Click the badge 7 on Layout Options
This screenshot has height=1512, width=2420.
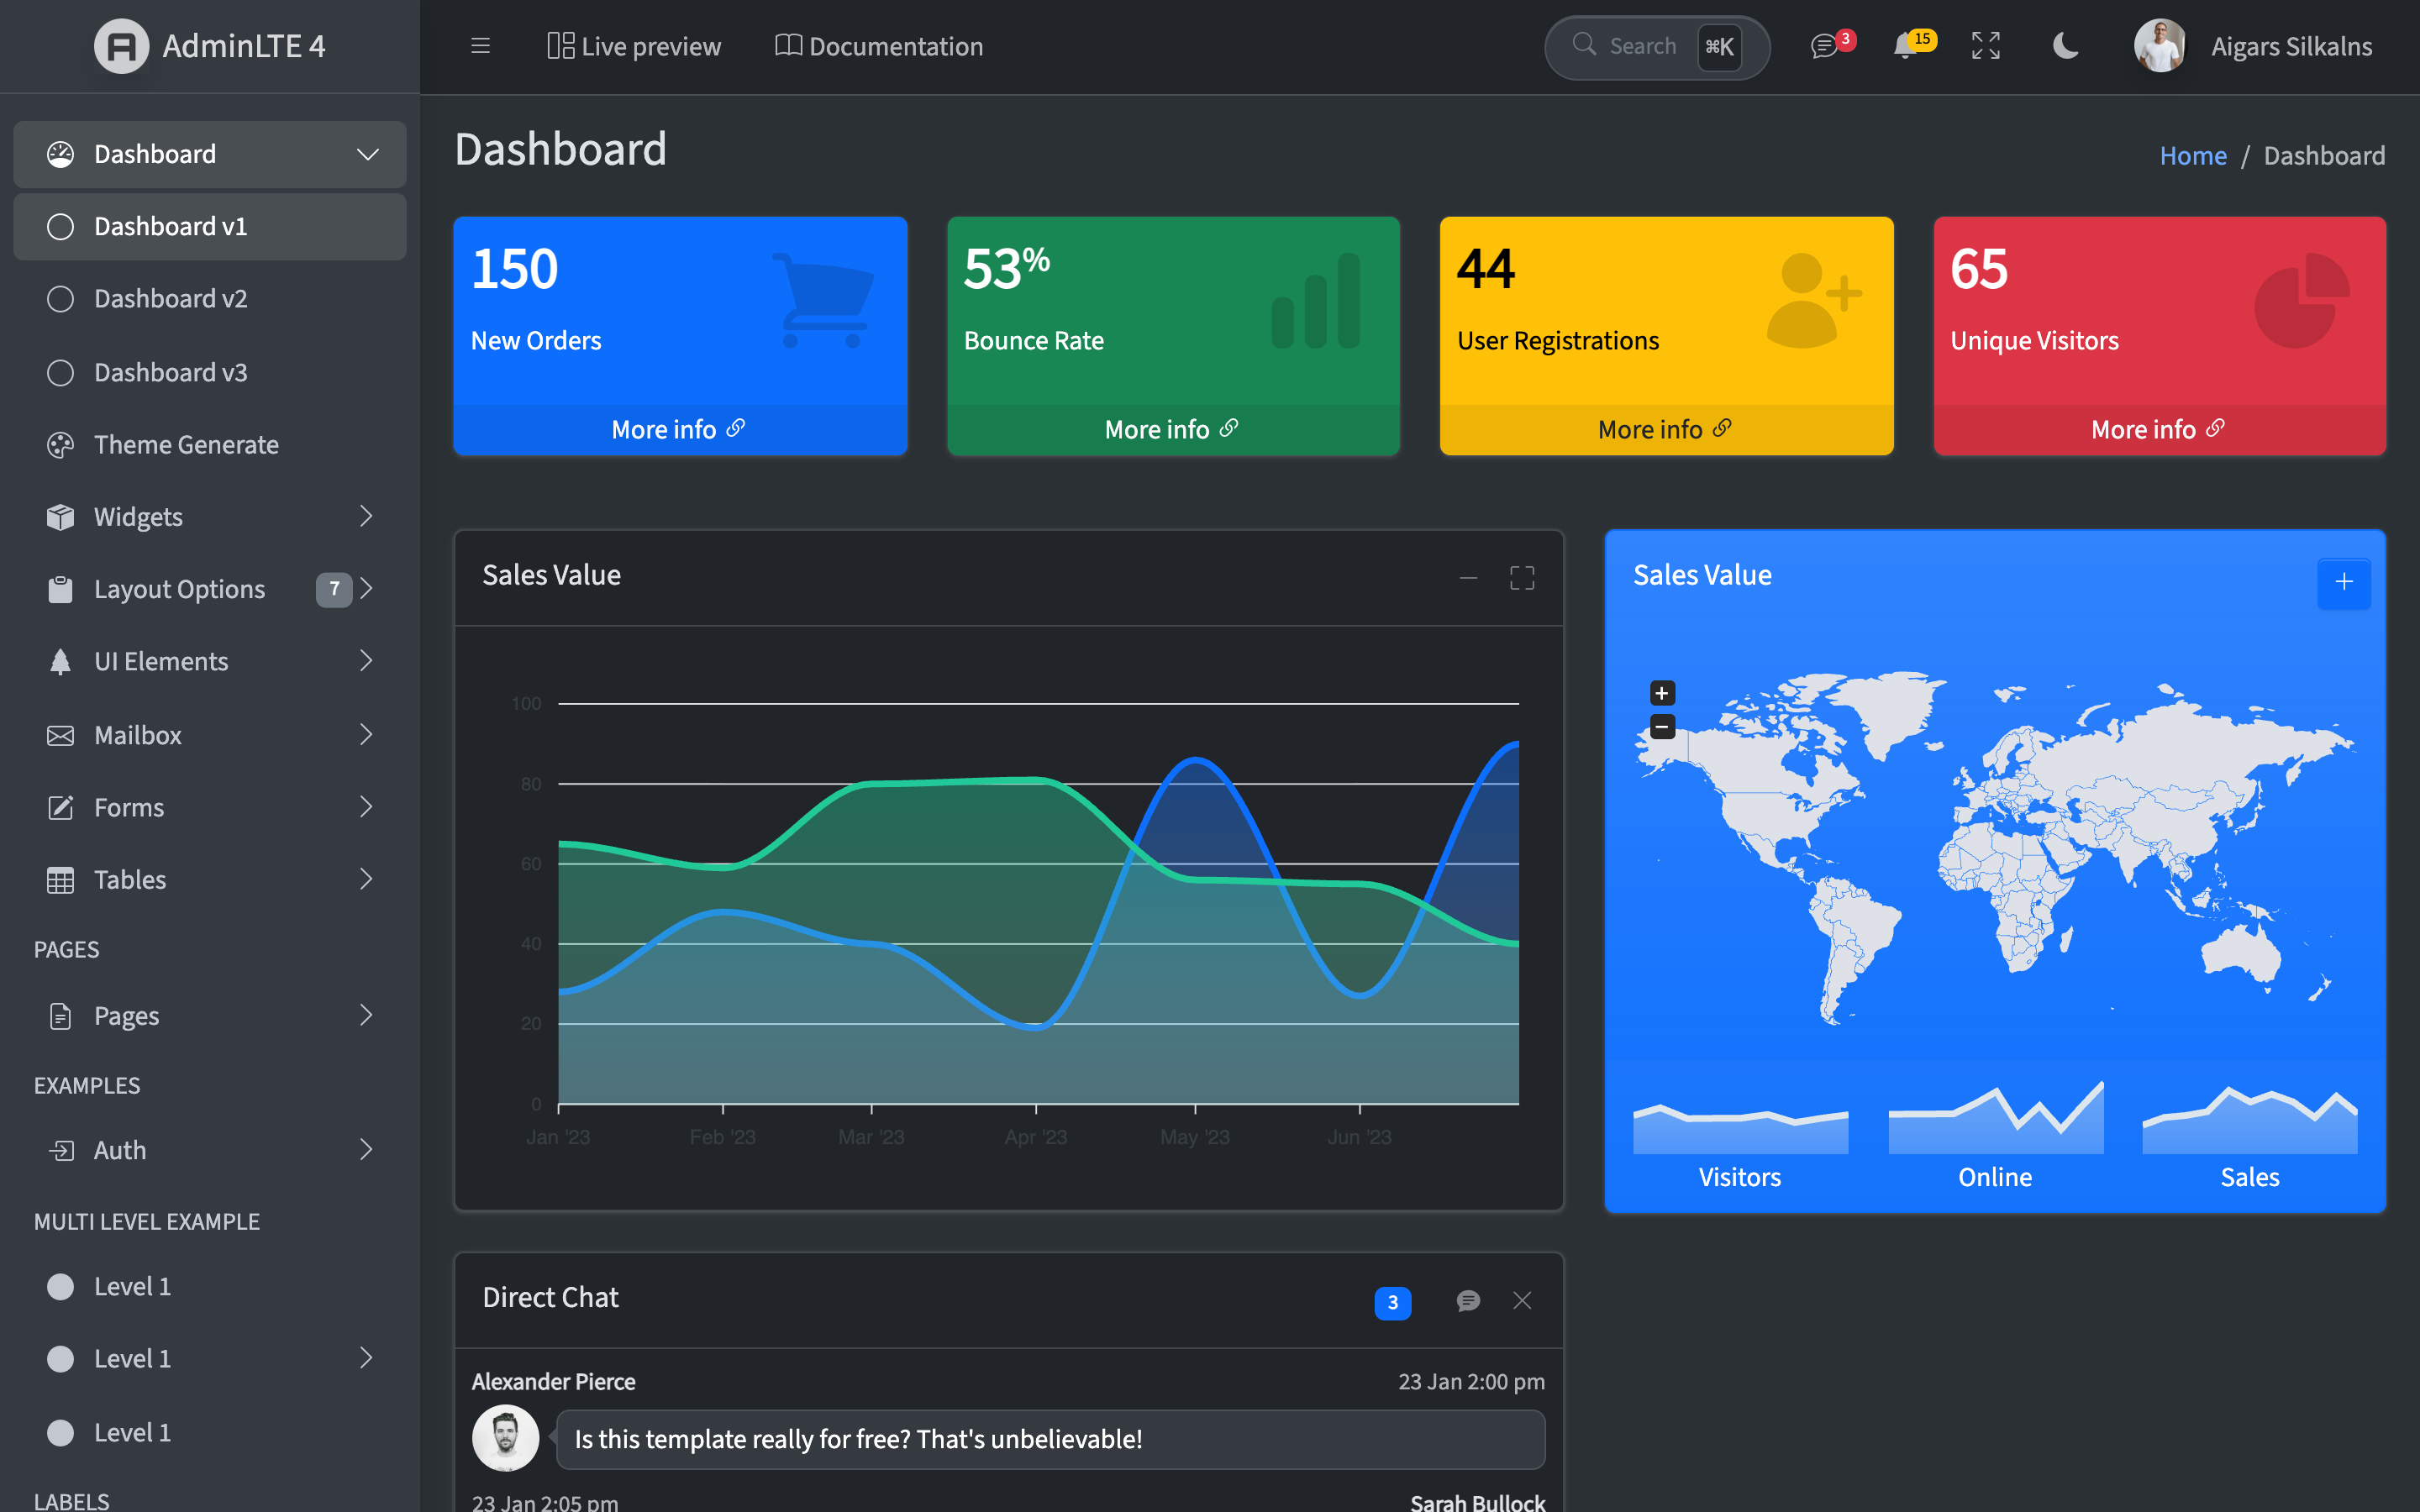[x=334, y=589]
